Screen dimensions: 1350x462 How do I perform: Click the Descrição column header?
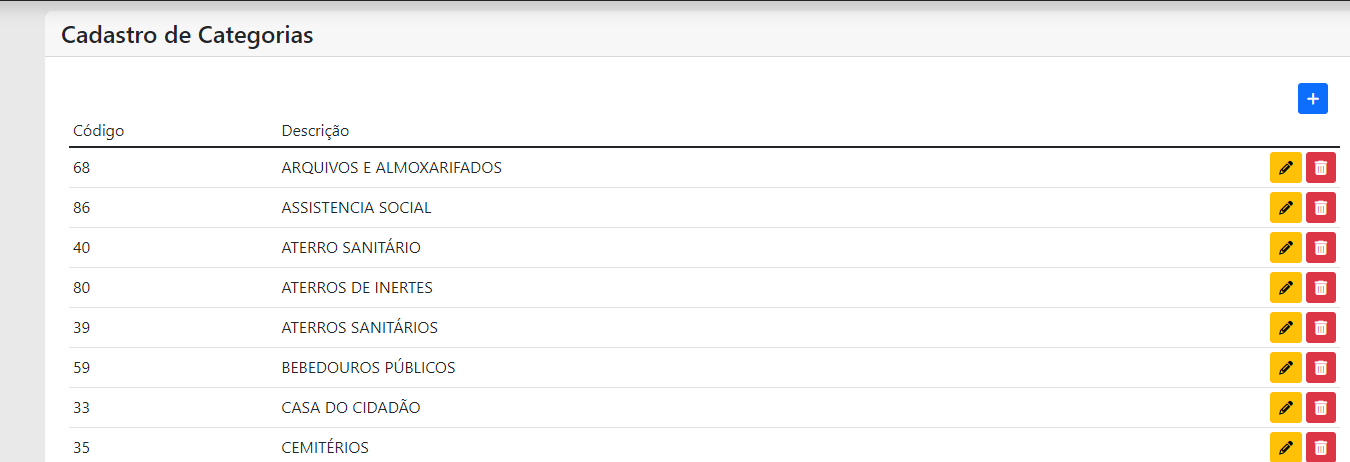(315, 131)
